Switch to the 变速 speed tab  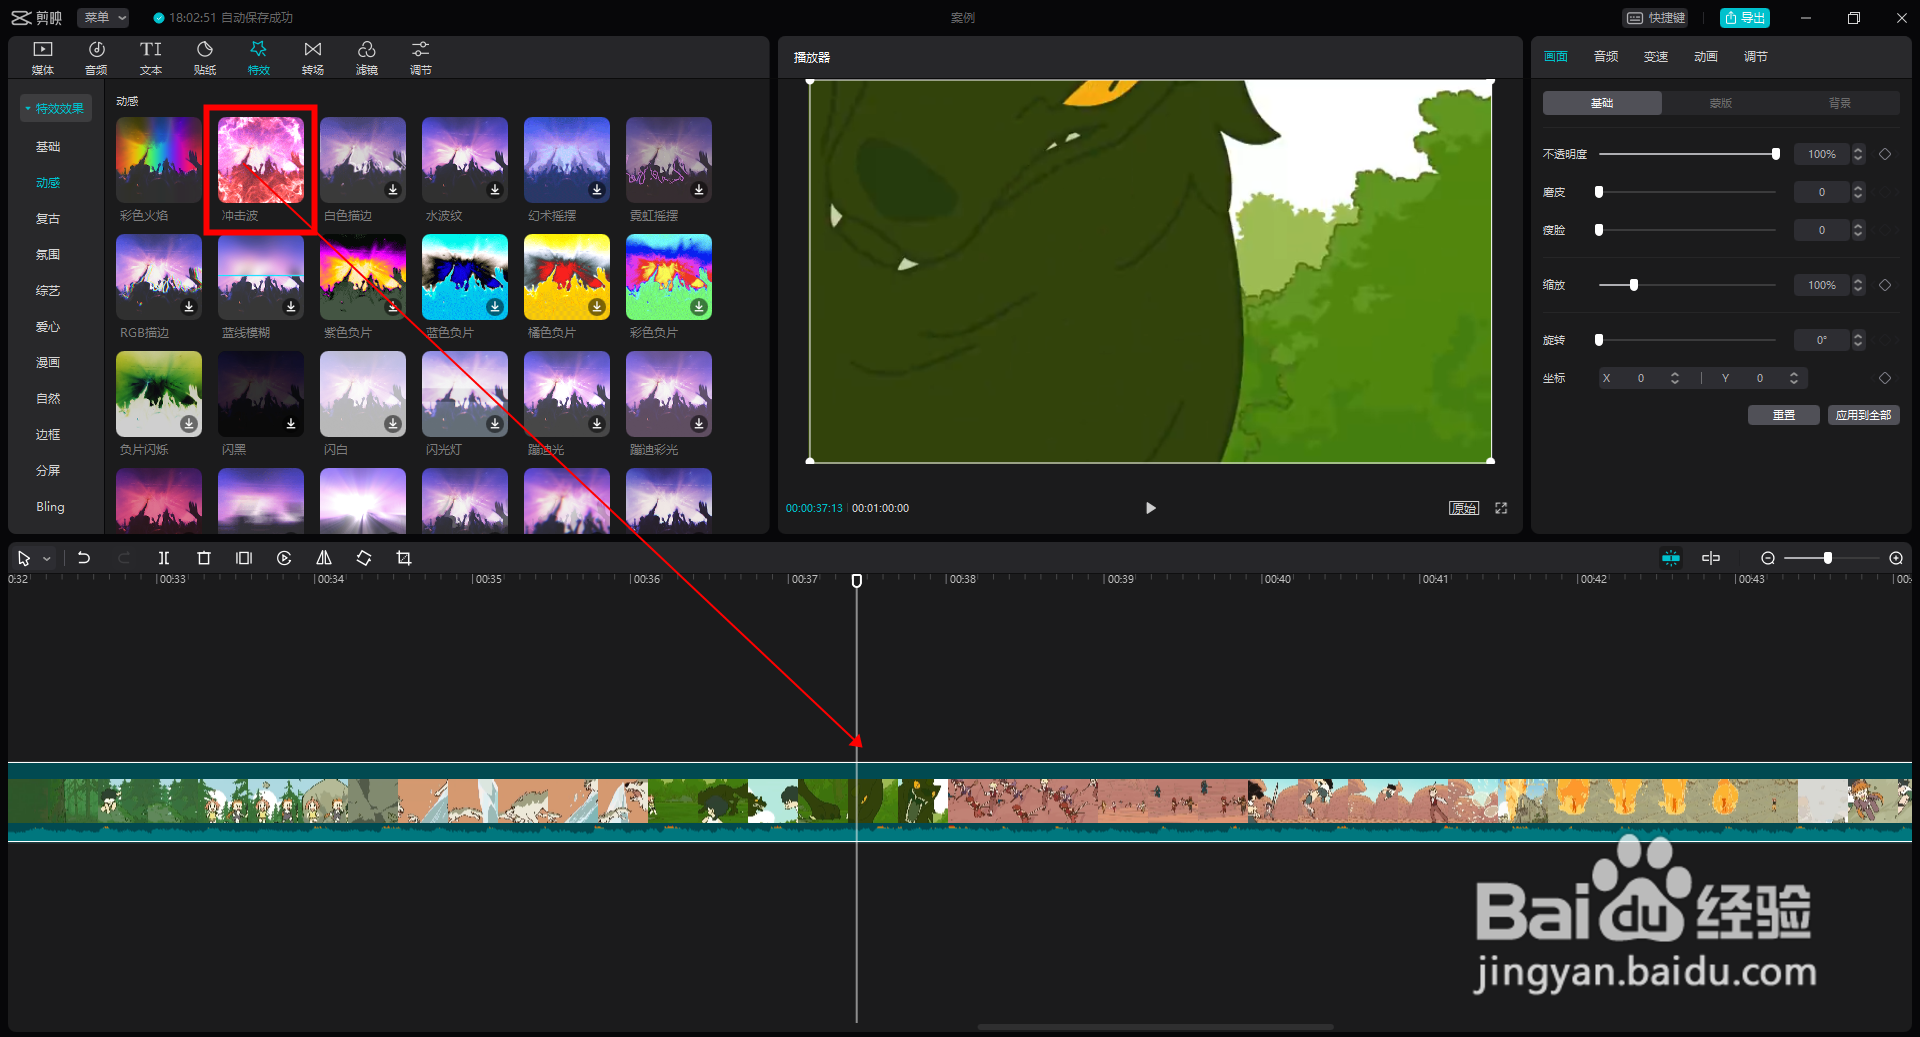(x=1656, y=57)
